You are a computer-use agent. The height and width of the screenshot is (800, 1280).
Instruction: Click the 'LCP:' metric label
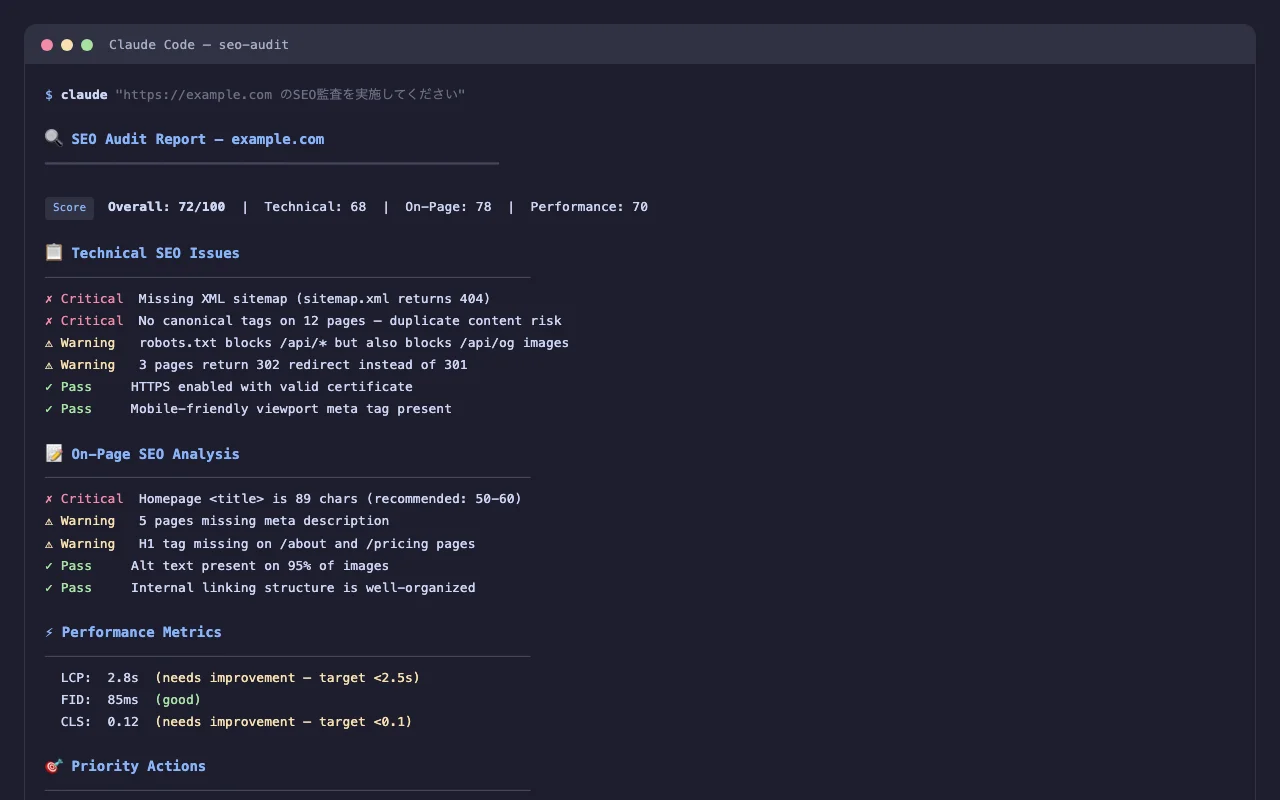point(76,678)
